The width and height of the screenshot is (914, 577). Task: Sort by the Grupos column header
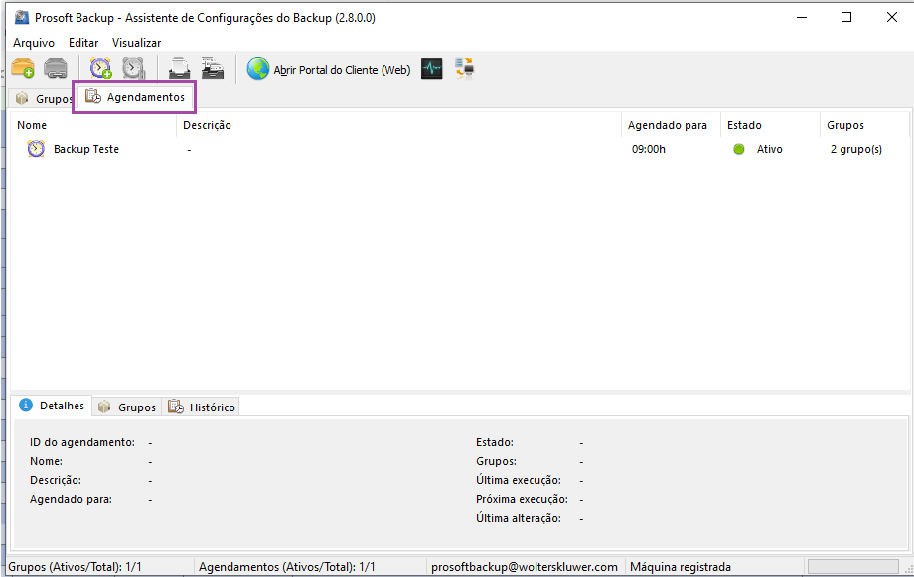865,125
